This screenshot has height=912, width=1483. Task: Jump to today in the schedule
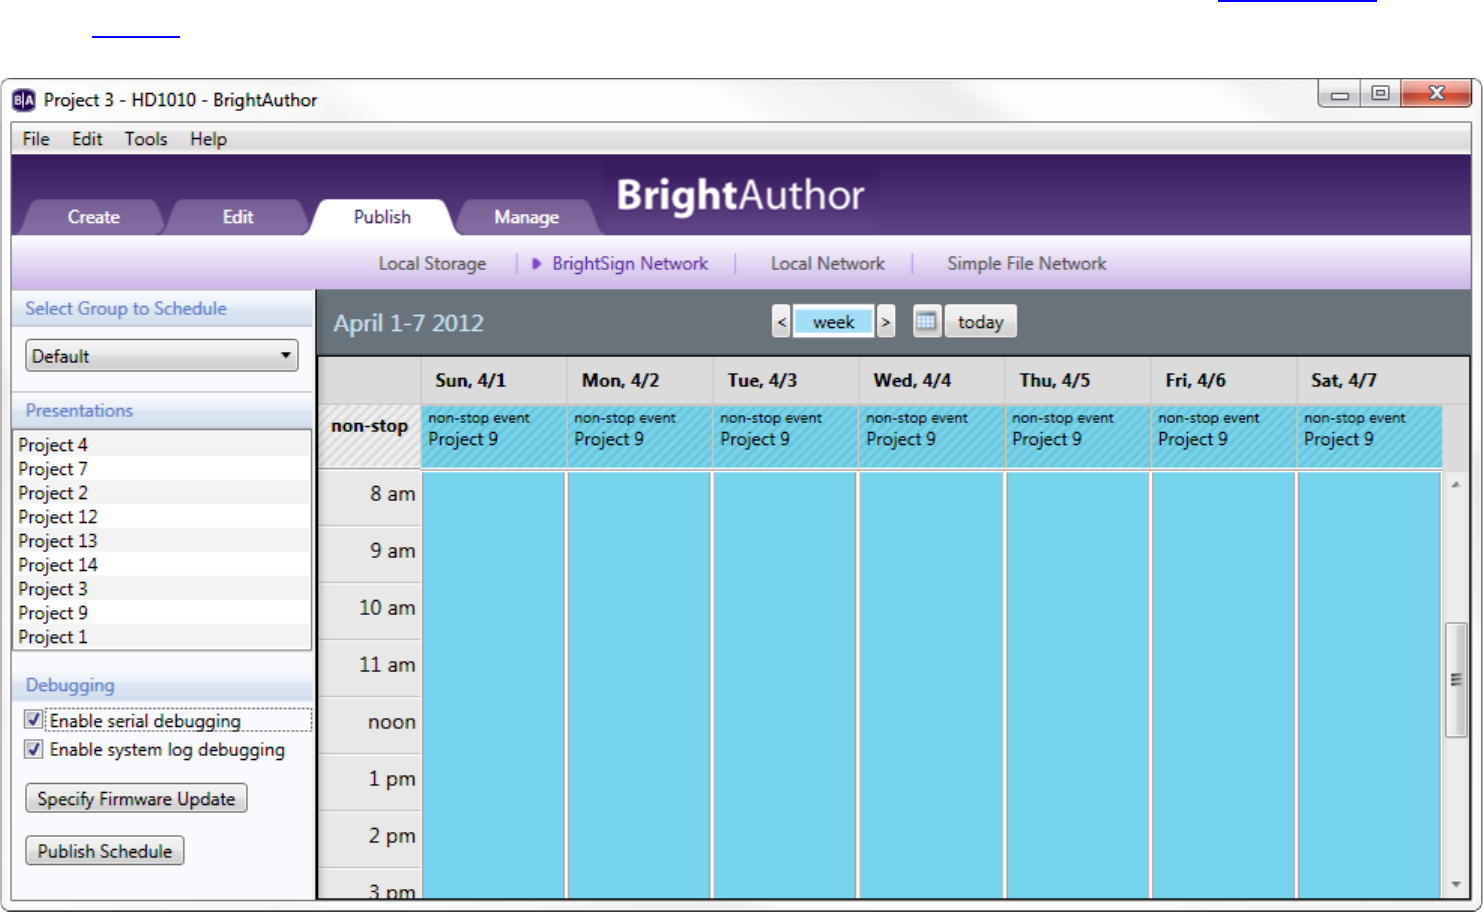pos(980,322)
